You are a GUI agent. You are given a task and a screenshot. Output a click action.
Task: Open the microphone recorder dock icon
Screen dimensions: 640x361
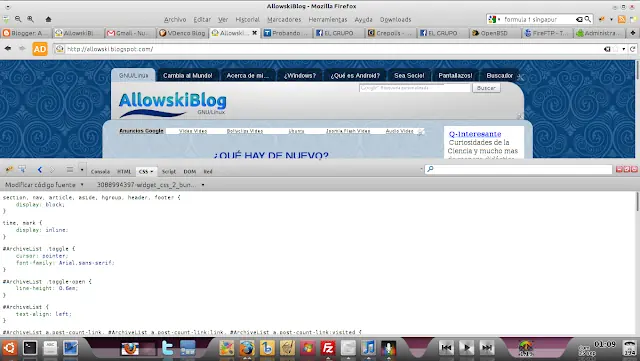tap(388, 348)
